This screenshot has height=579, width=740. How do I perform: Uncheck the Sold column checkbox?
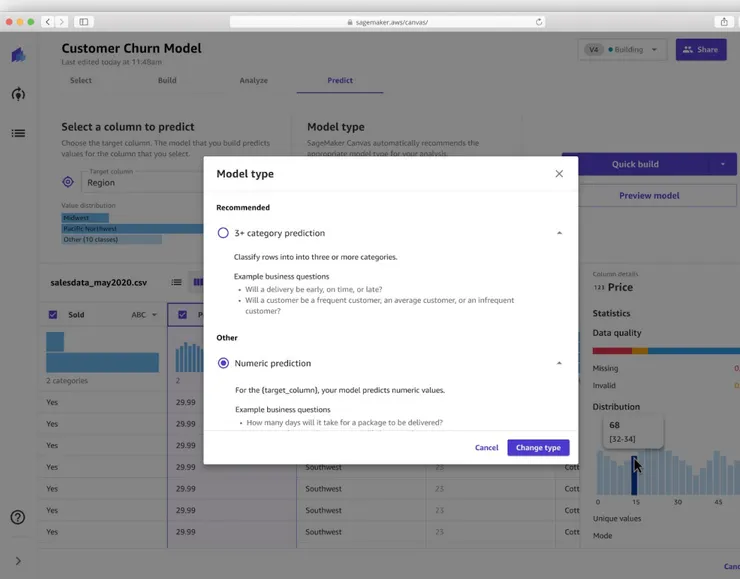(x=53, y=315)
